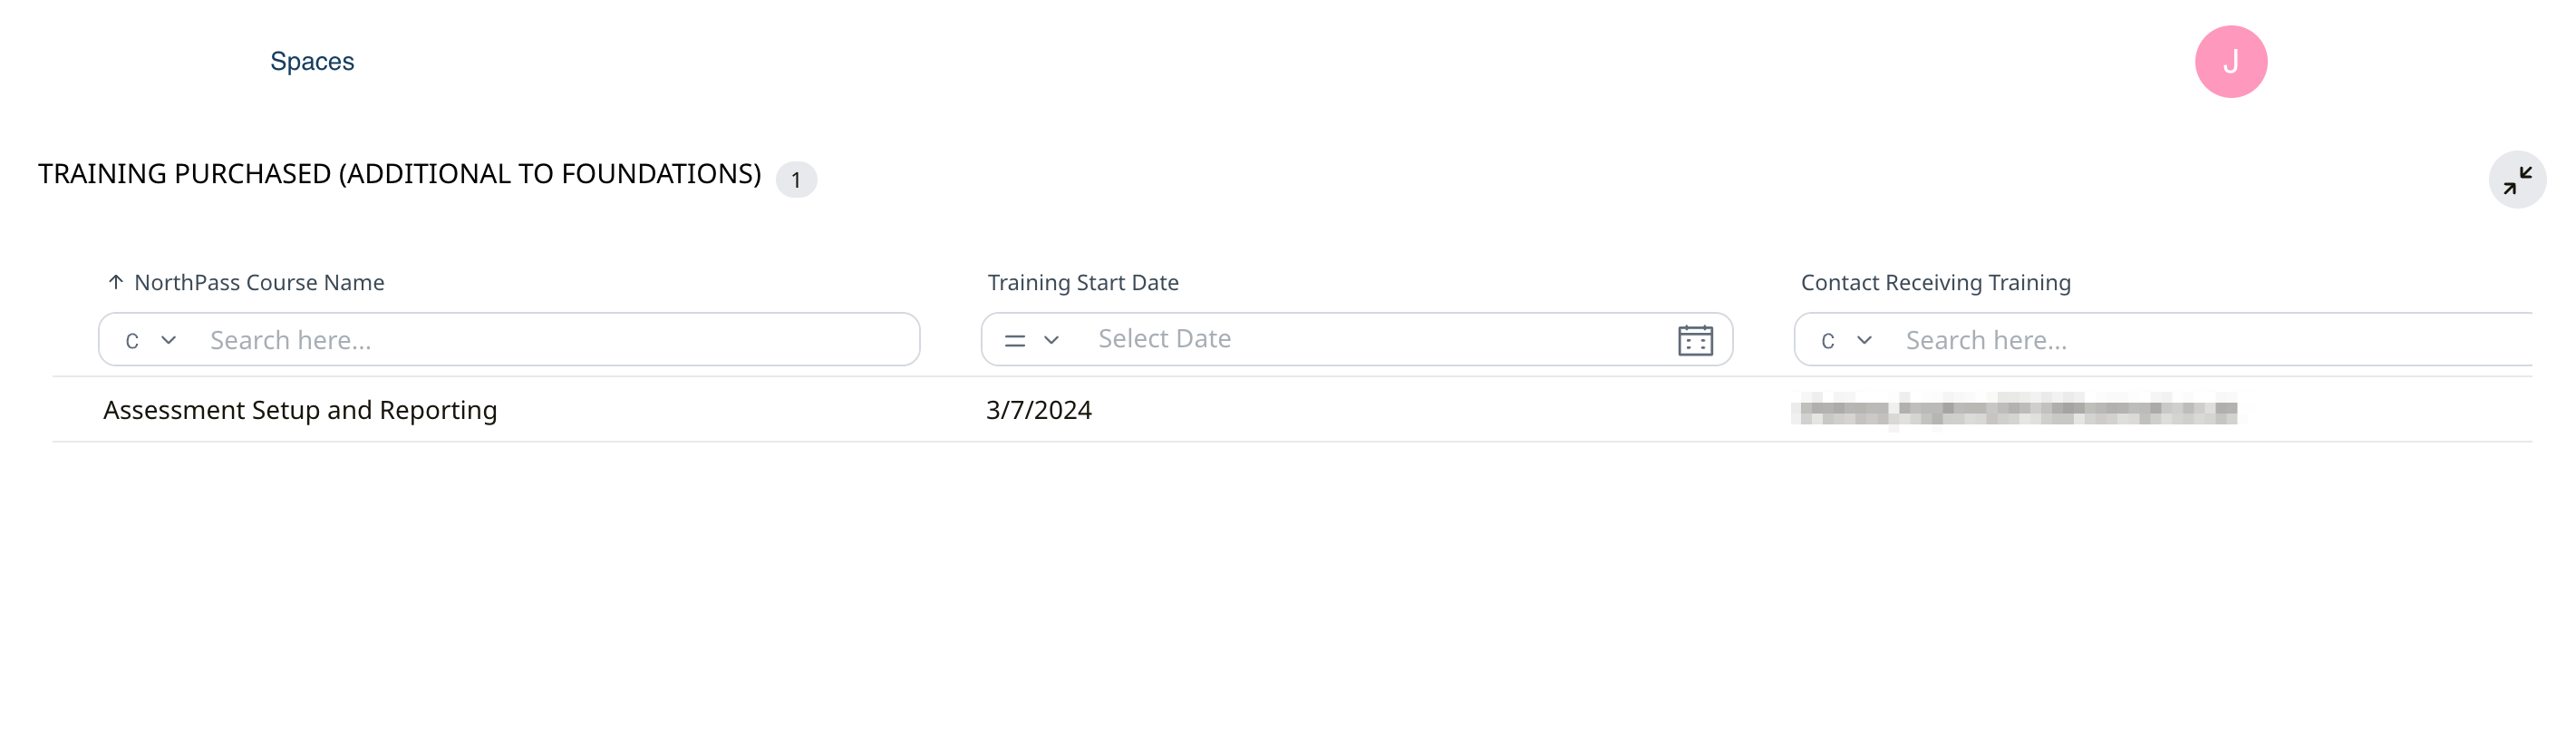Screen dimensions: 2576x740
Task: Select the Assessment Setup and Reporting row
Action: pyautogui.click(x=300, y=410)
